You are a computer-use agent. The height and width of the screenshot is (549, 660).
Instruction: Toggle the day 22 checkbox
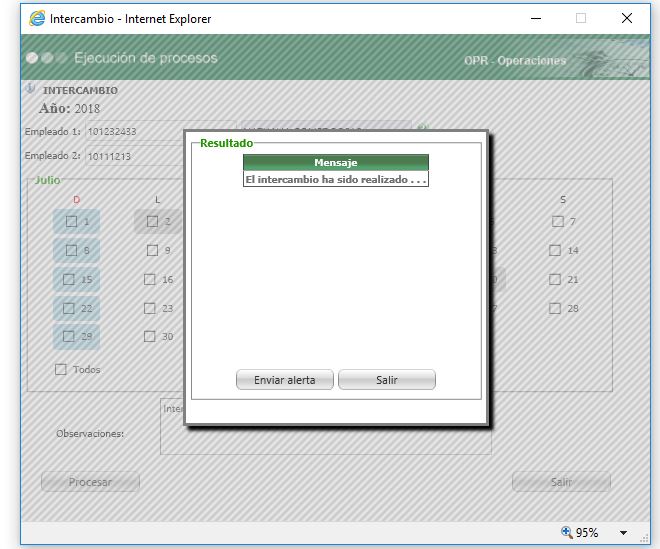pos(69,308)
